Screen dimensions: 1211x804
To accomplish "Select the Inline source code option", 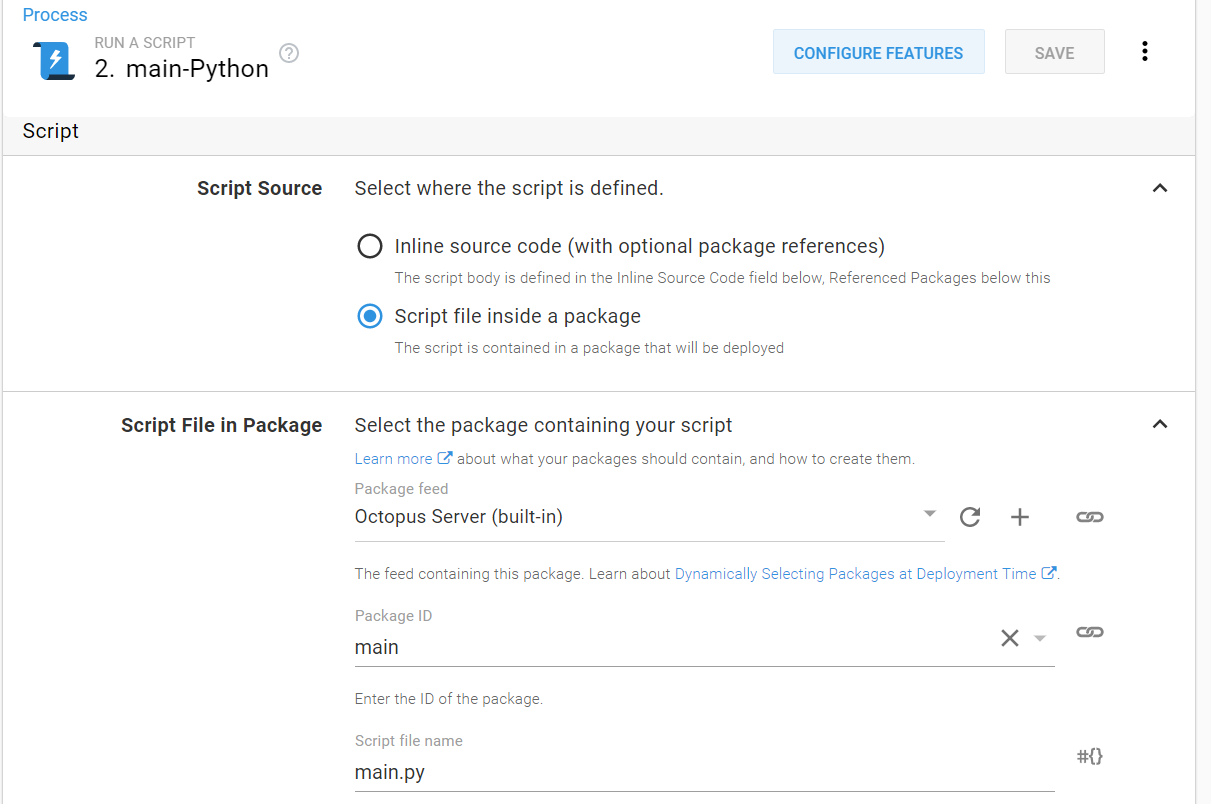I will [370, 245].
